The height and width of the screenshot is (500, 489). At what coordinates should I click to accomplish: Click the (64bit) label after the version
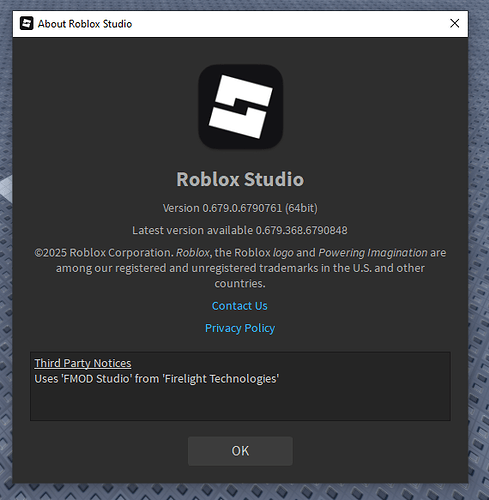[x=301, y=208]
